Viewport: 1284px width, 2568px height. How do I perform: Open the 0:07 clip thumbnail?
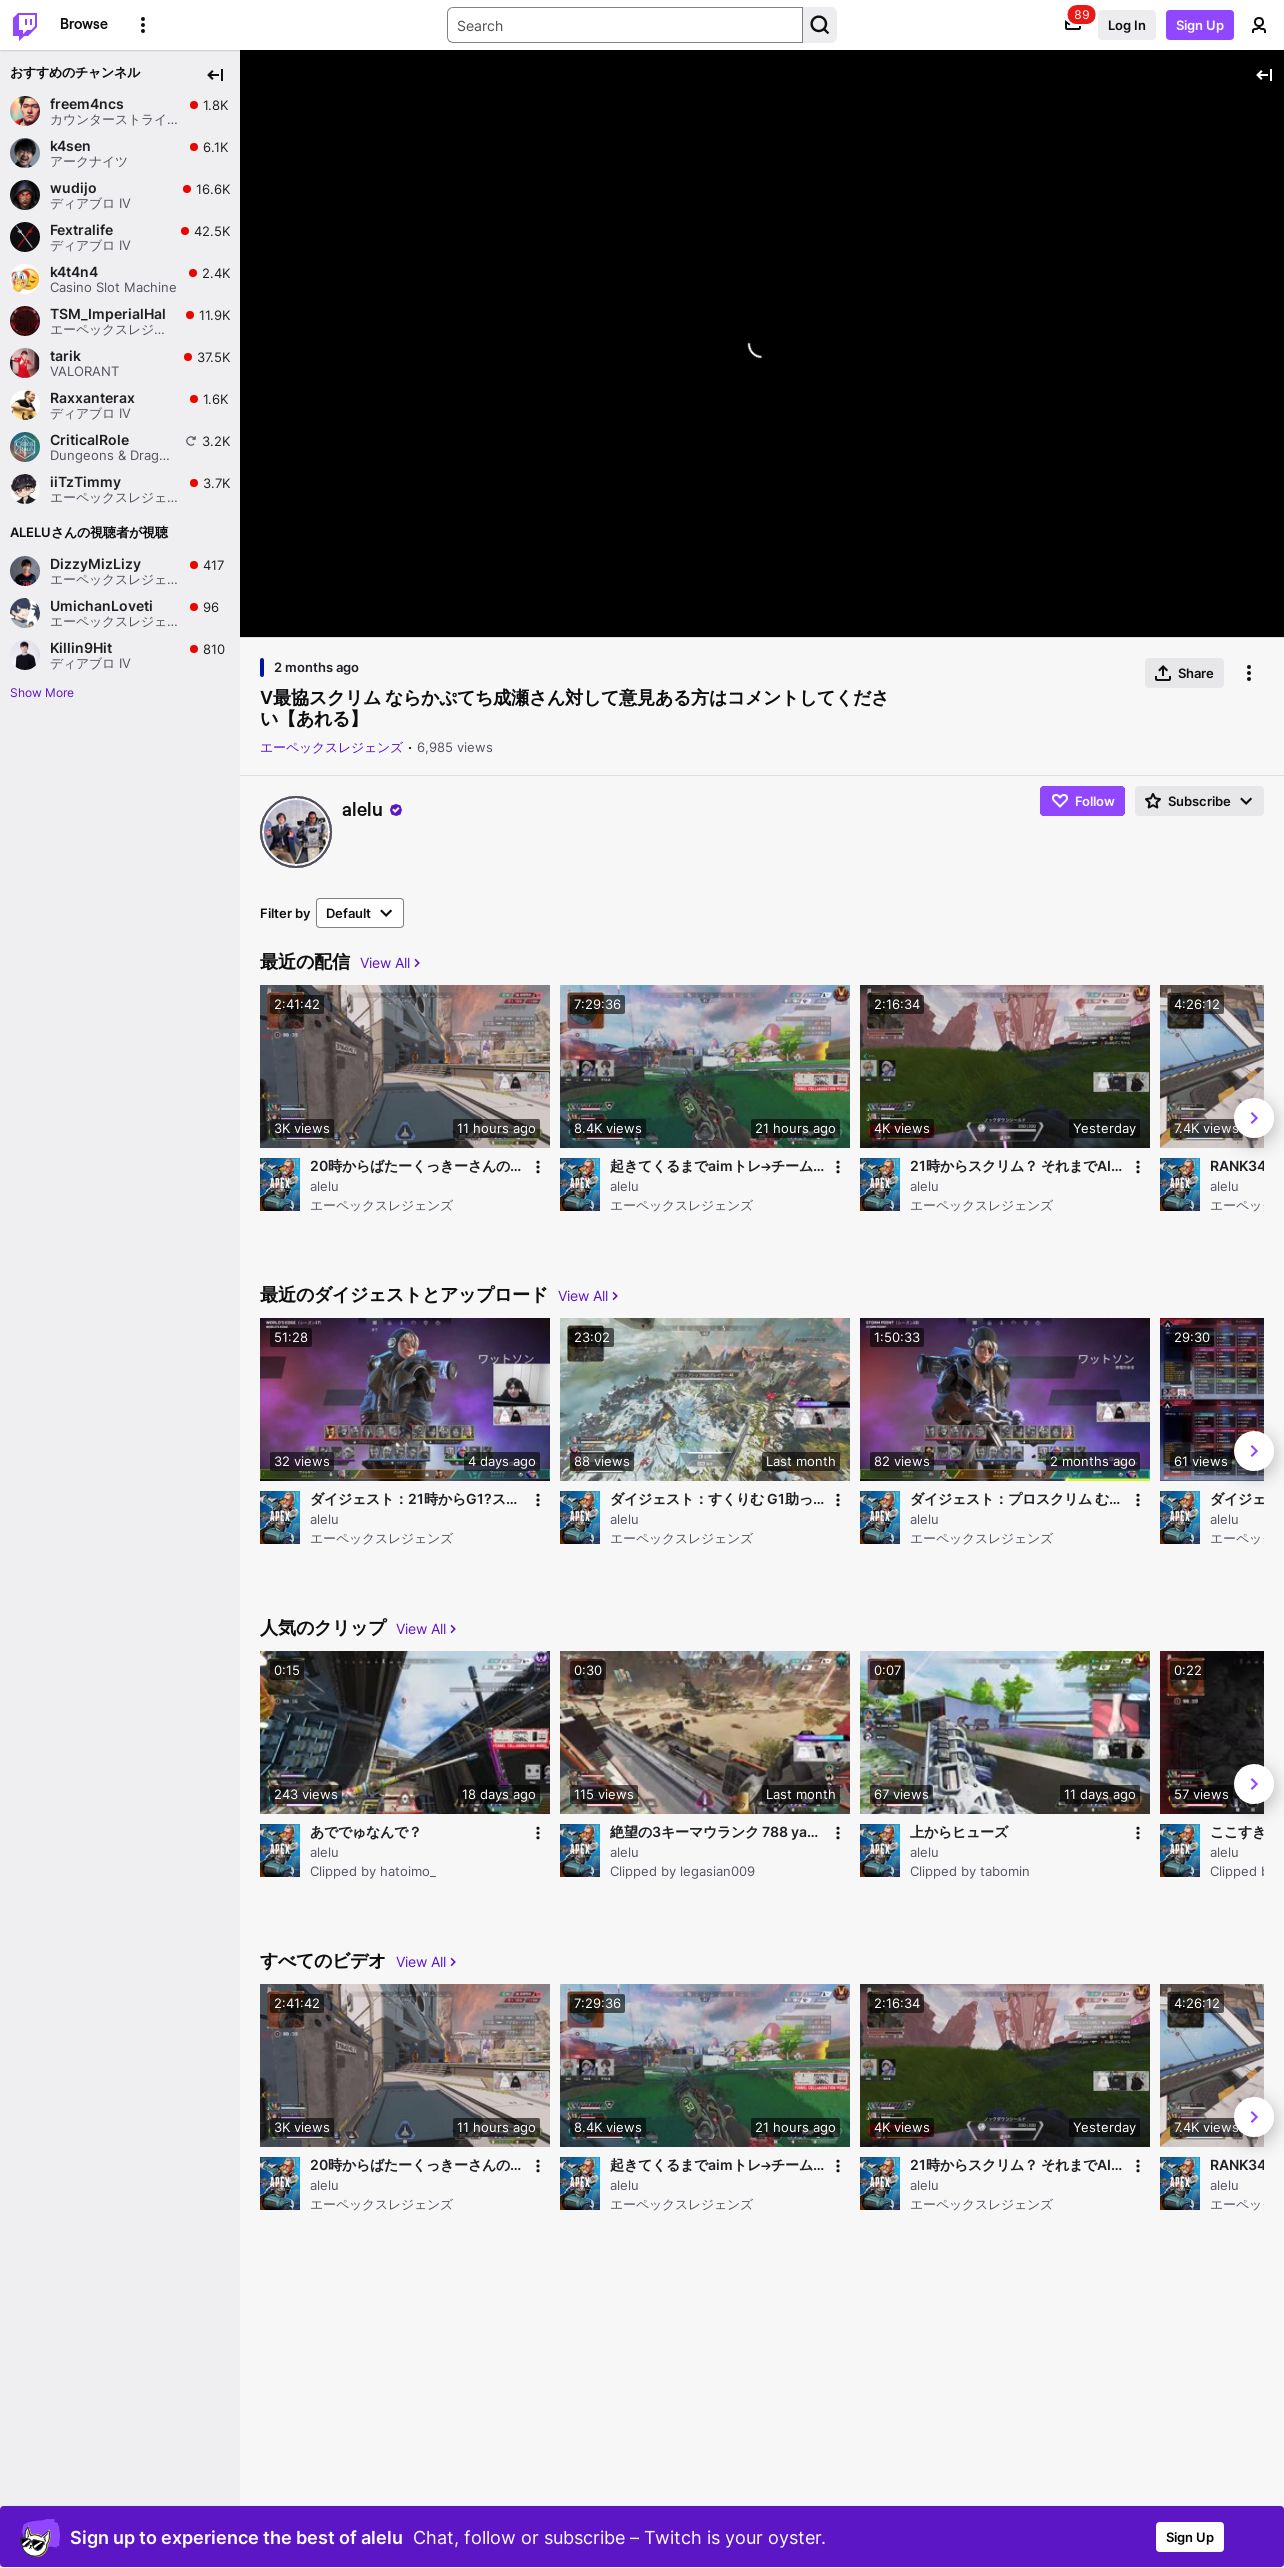click(1005, 1732)
